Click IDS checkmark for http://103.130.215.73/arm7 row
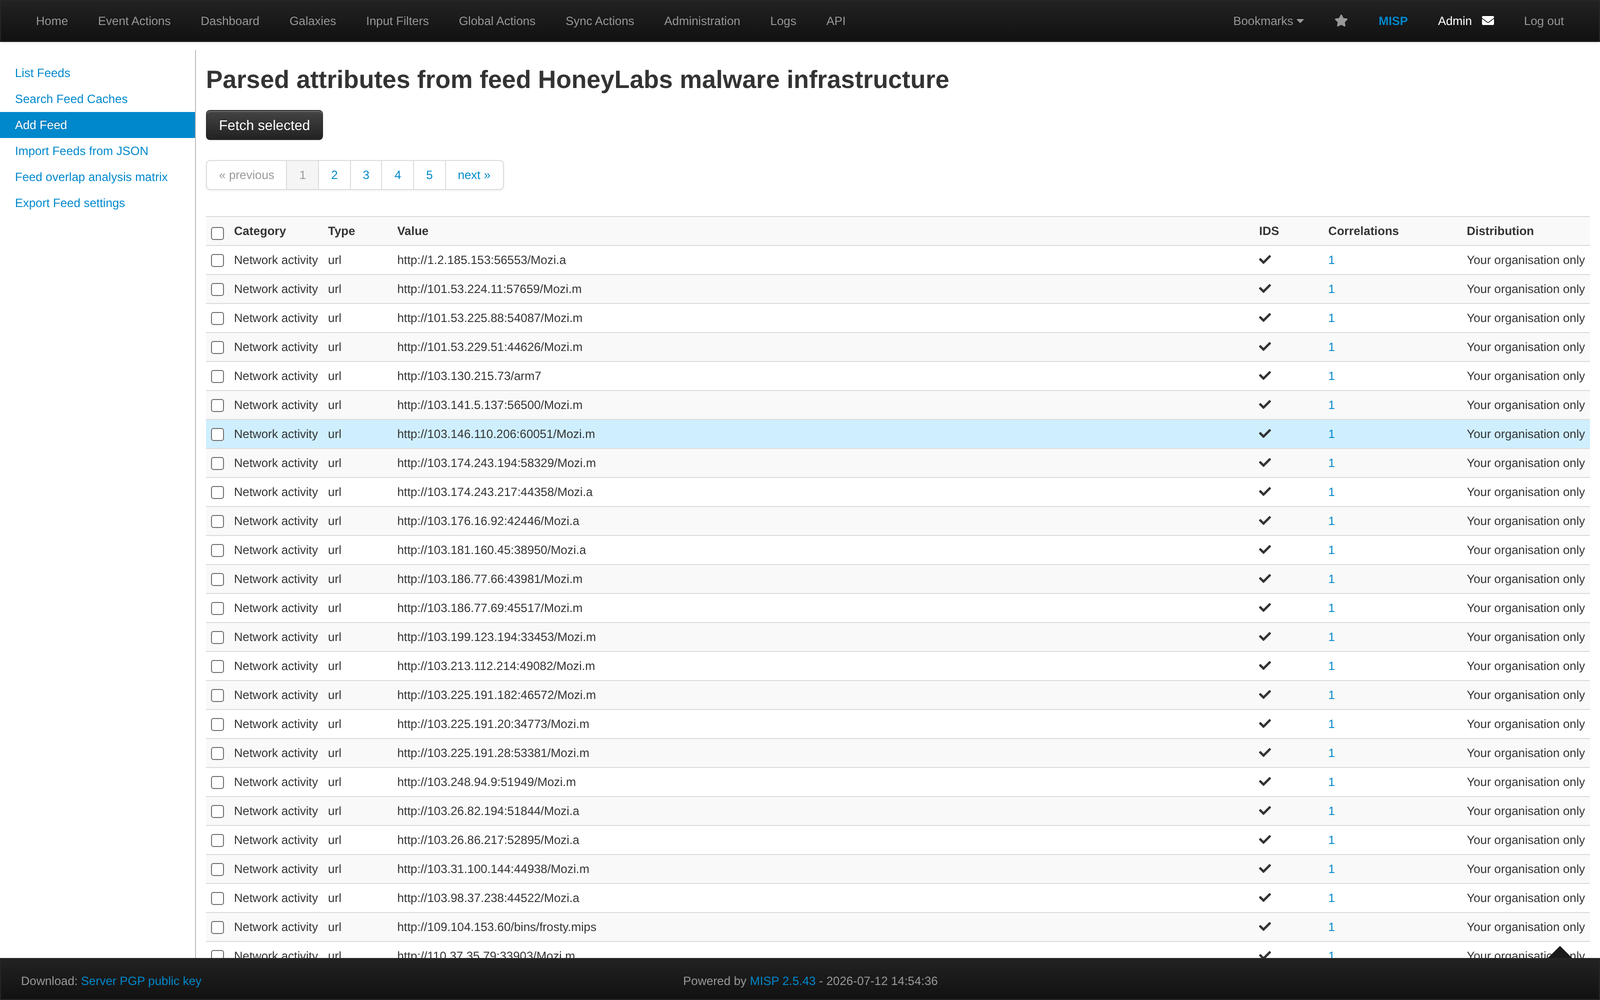Viewport: 1600px width, 1000px height. [1265, 376]
